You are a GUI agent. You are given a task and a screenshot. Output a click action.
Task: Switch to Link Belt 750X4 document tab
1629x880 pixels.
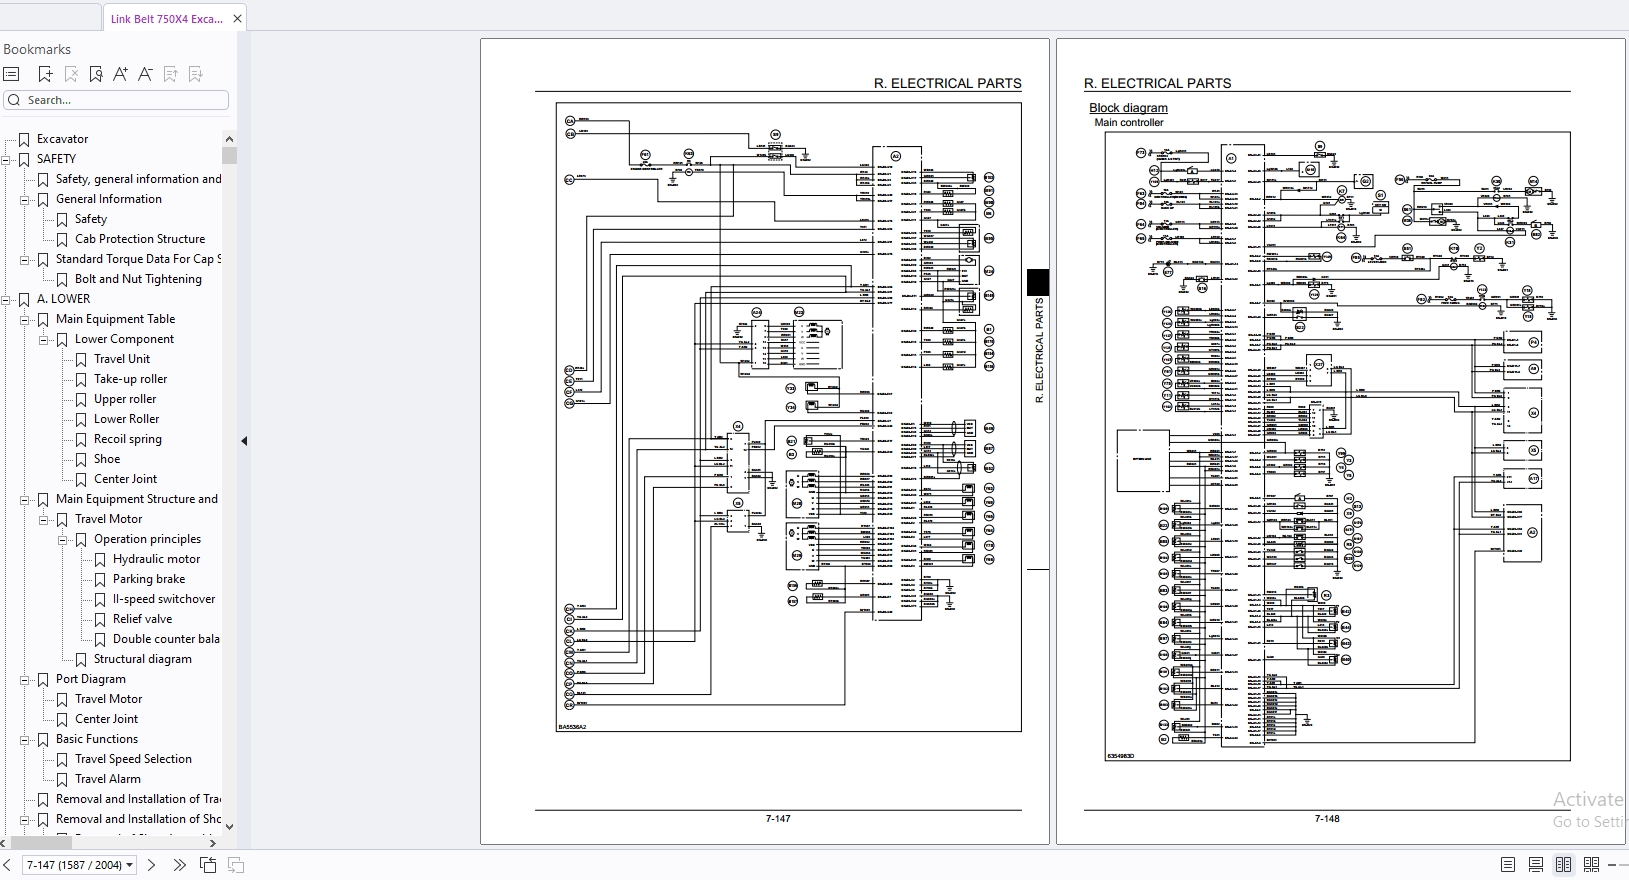(166, 18)
